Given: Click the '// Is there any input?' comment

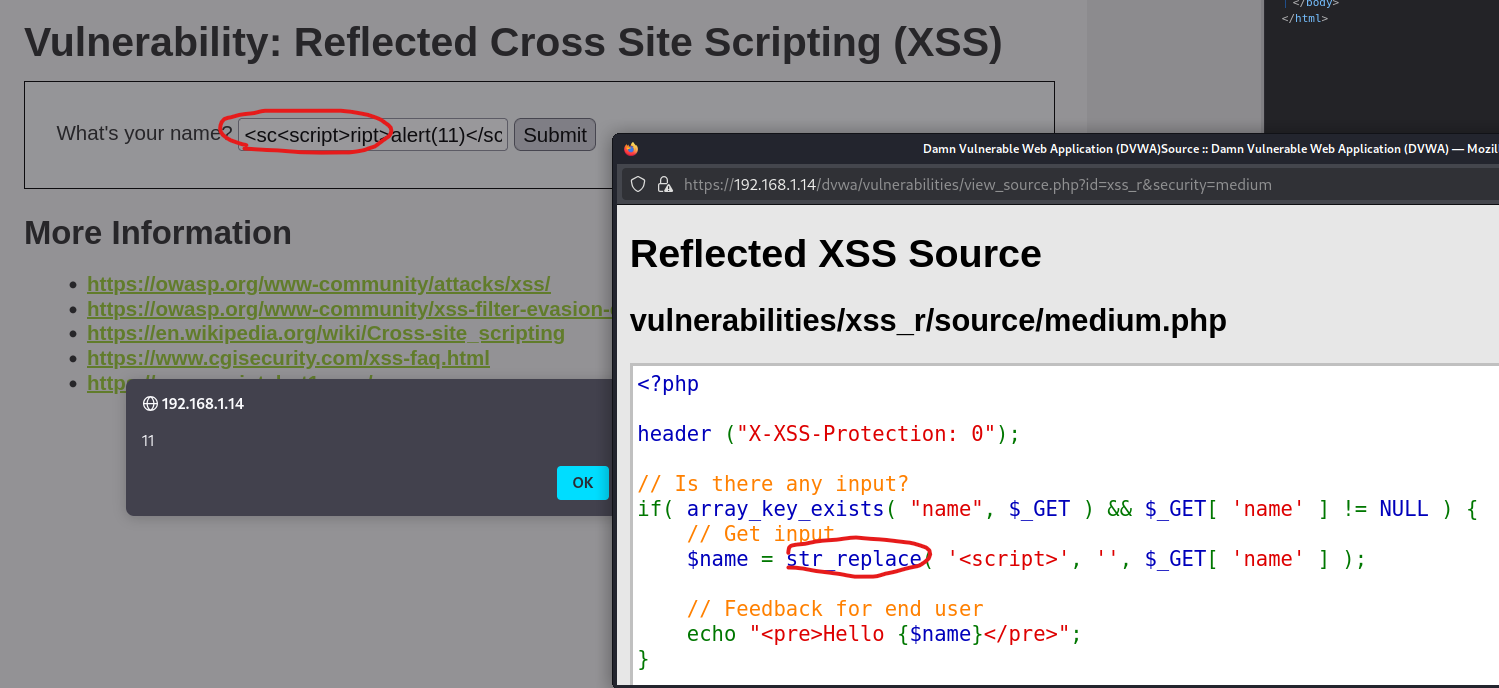Looking at the screenshot, I should pyautogui.click(x=773, y=484).
